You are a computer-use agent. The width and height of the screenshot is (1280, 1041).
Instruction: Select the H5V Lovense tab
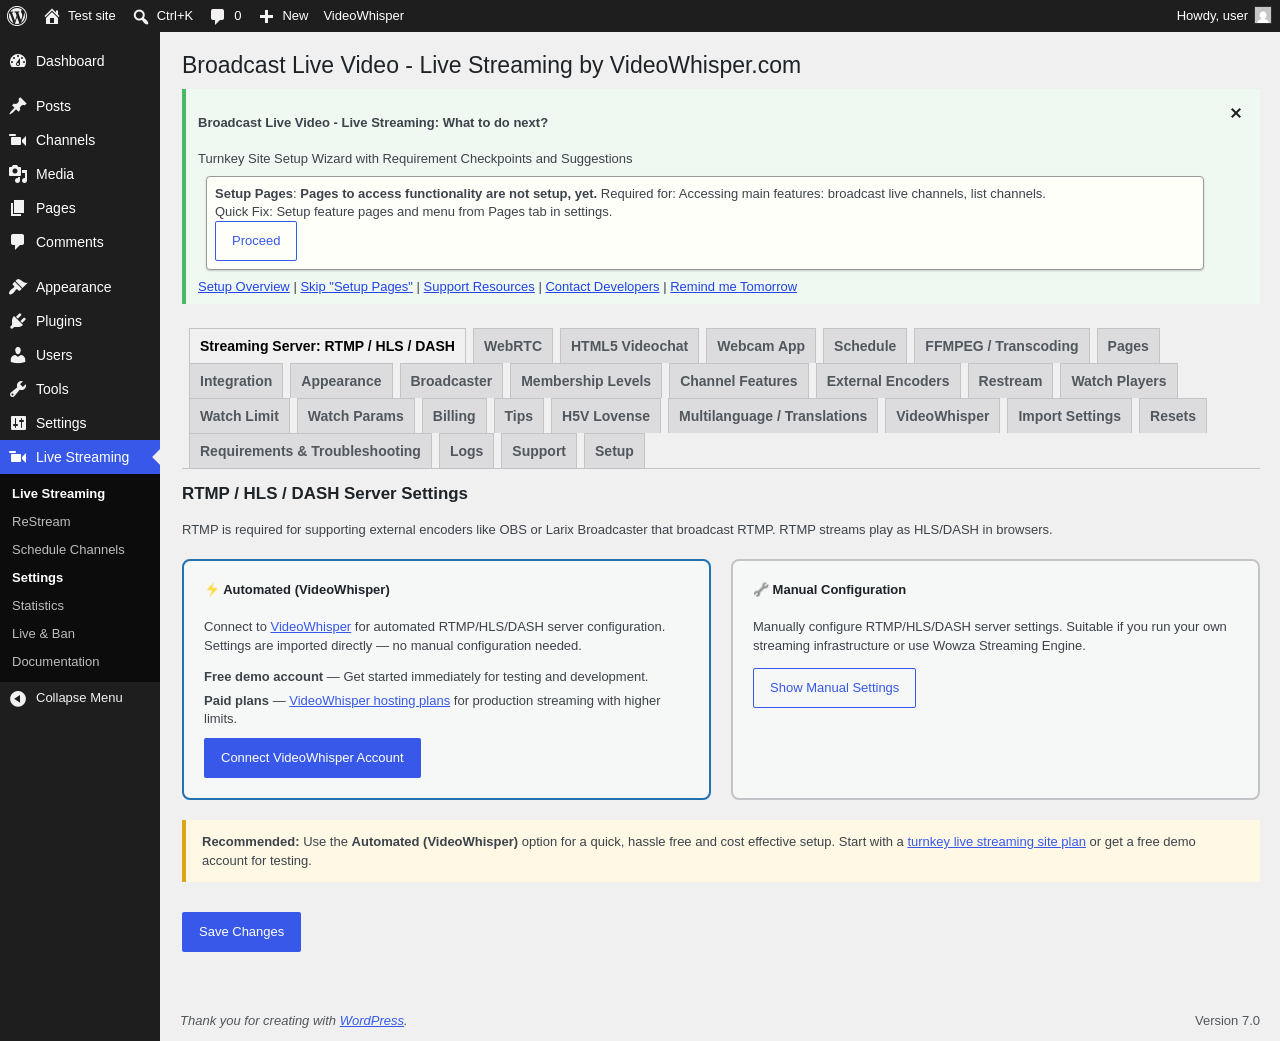pyautogui.click(x=606, y=416)
